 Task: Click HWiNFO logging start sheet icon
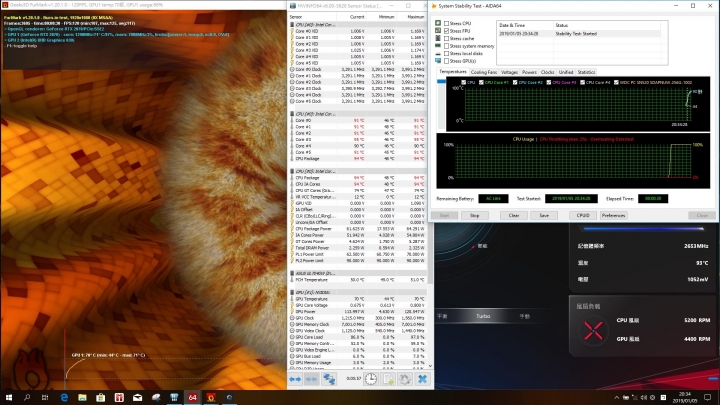coord(389,379)
